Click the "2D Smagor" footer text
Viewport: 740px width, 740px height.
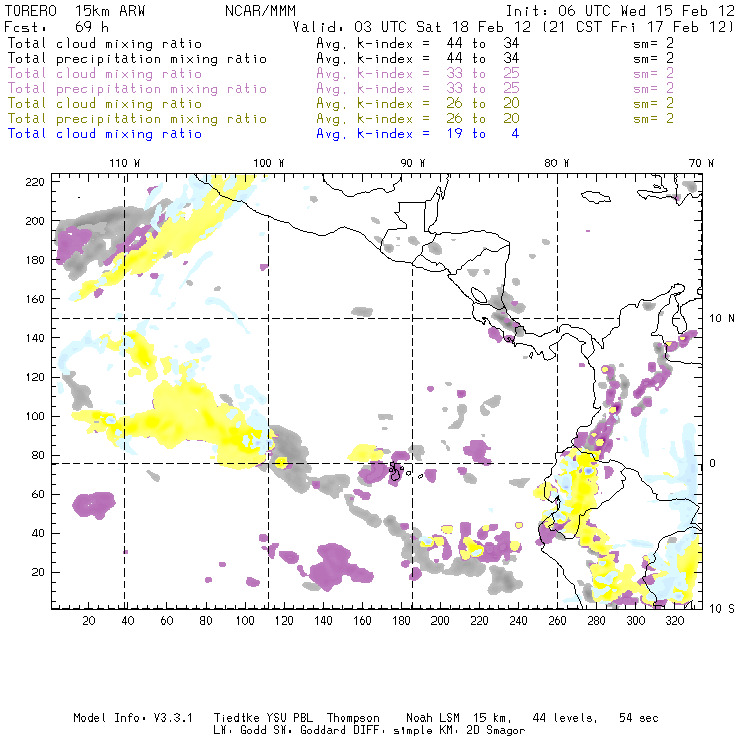(x=496, y=731)
